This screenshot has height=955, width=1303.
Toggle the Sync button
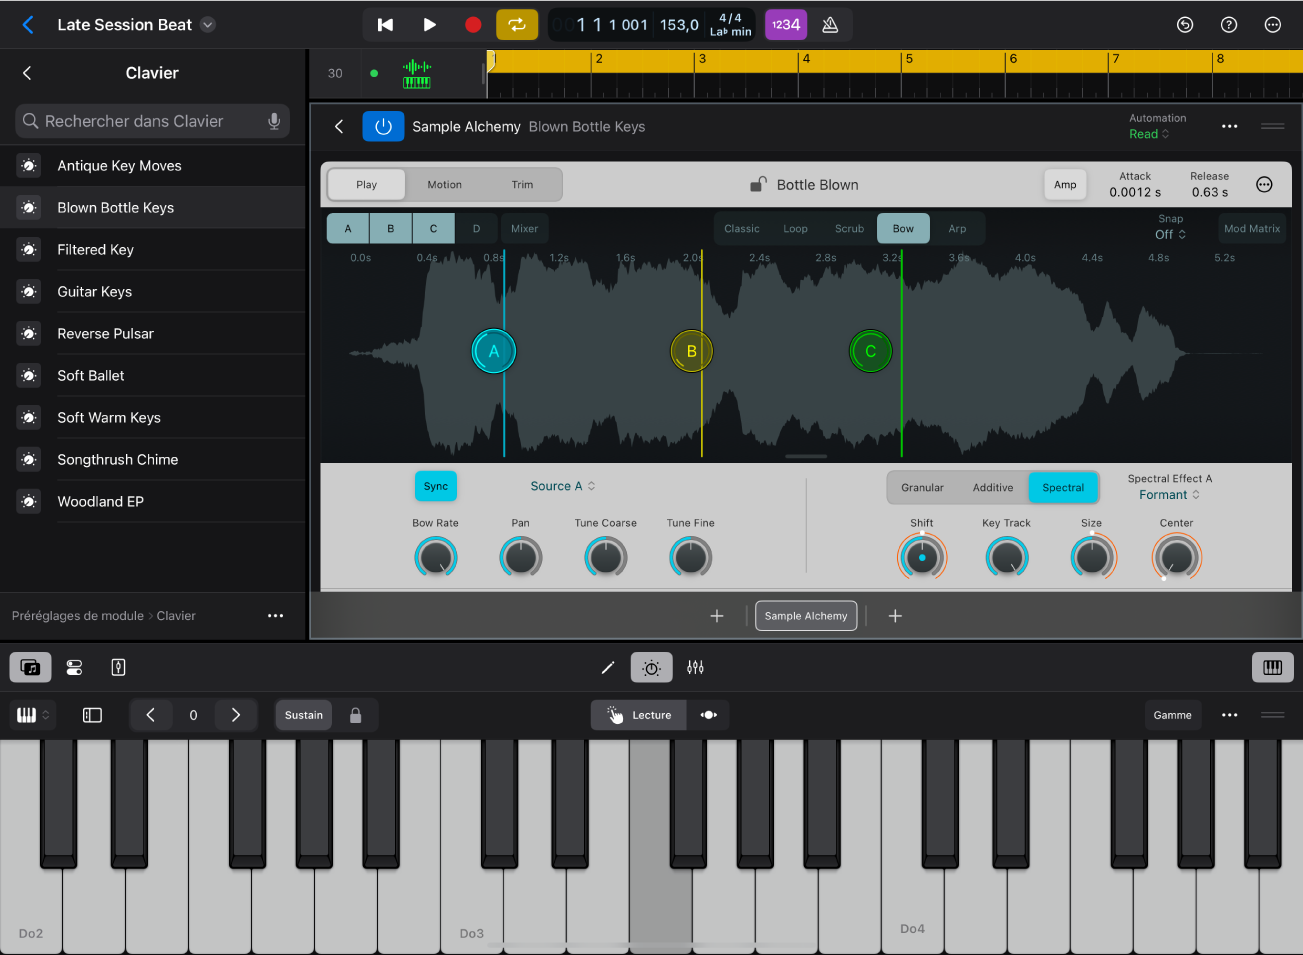[x=436, y=486]
